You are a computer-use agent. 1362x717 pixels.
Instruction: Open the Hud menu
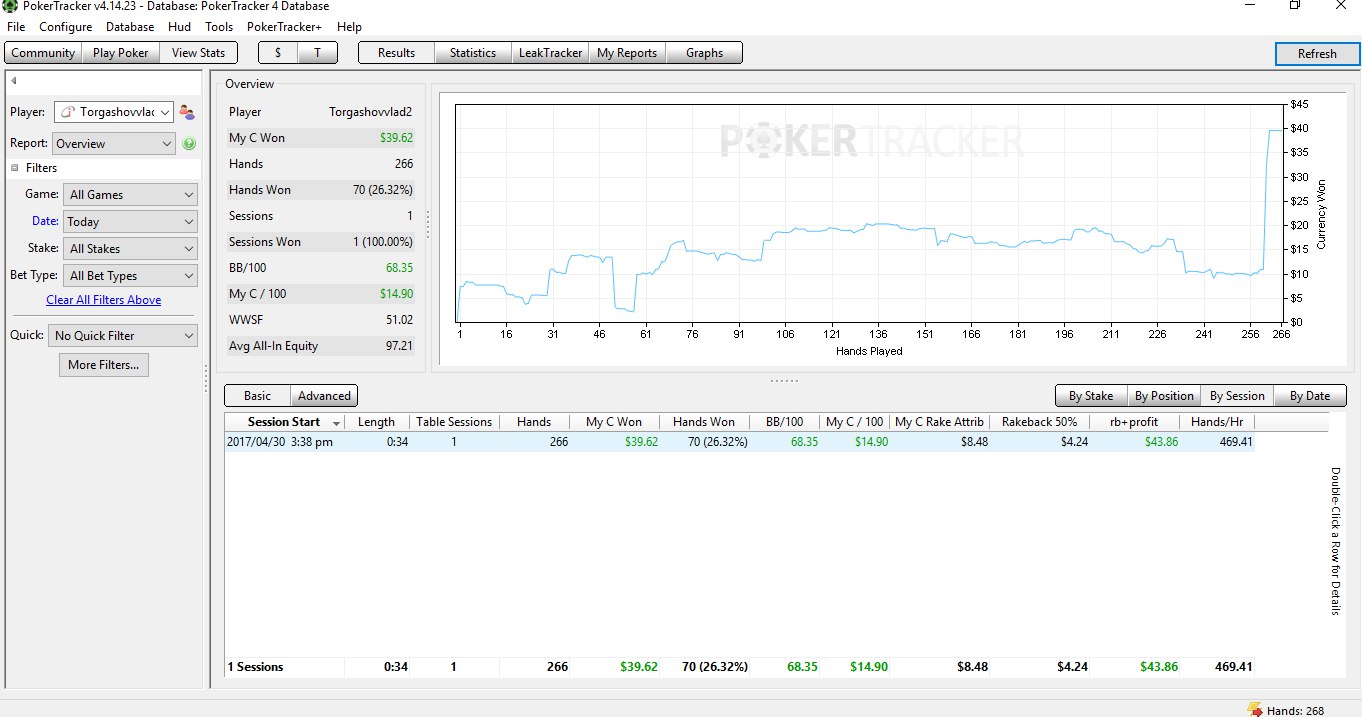[180, 27]
